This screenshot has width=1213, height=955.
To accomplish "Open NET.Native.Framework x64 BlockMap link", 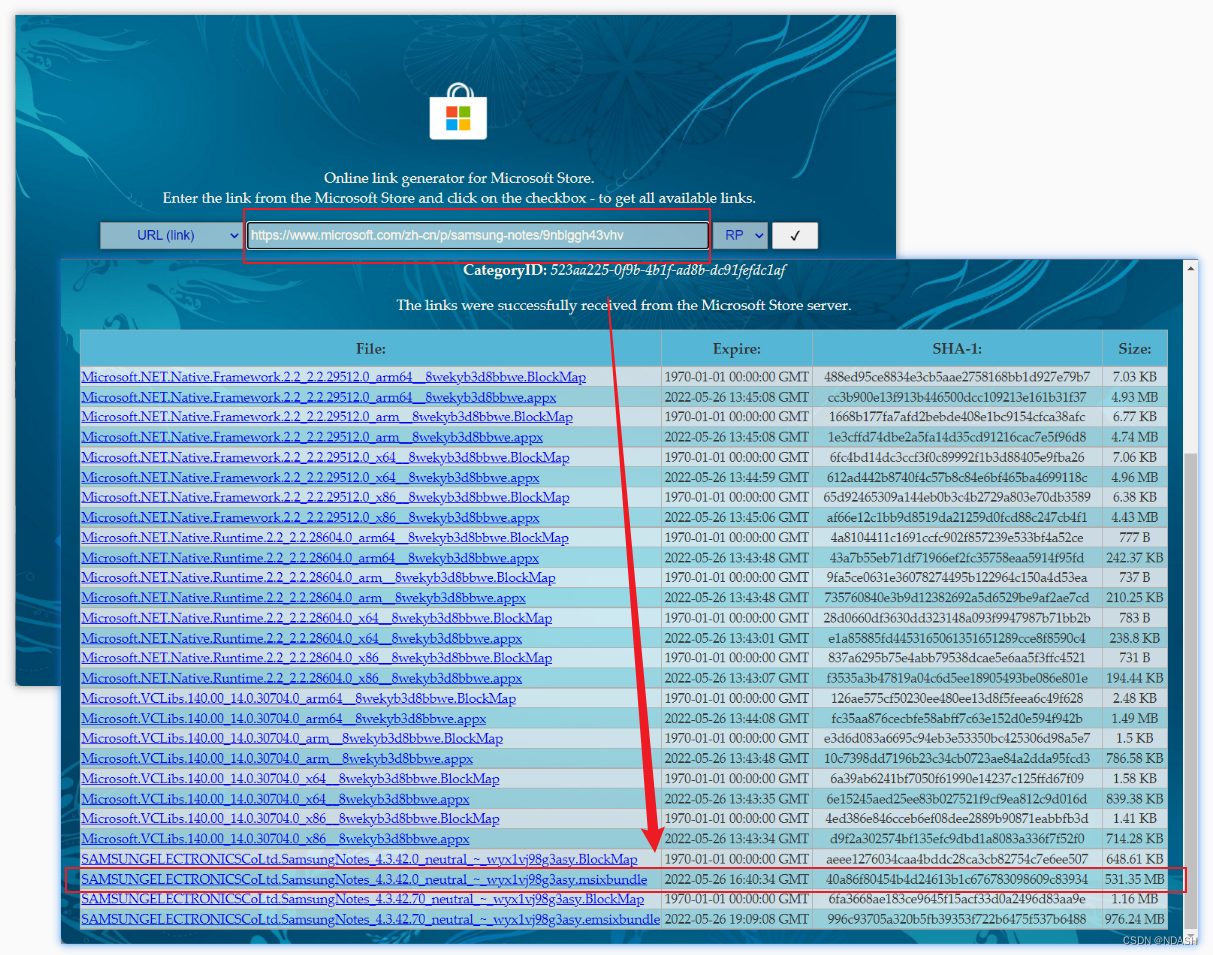I will (x=326, y=457).
